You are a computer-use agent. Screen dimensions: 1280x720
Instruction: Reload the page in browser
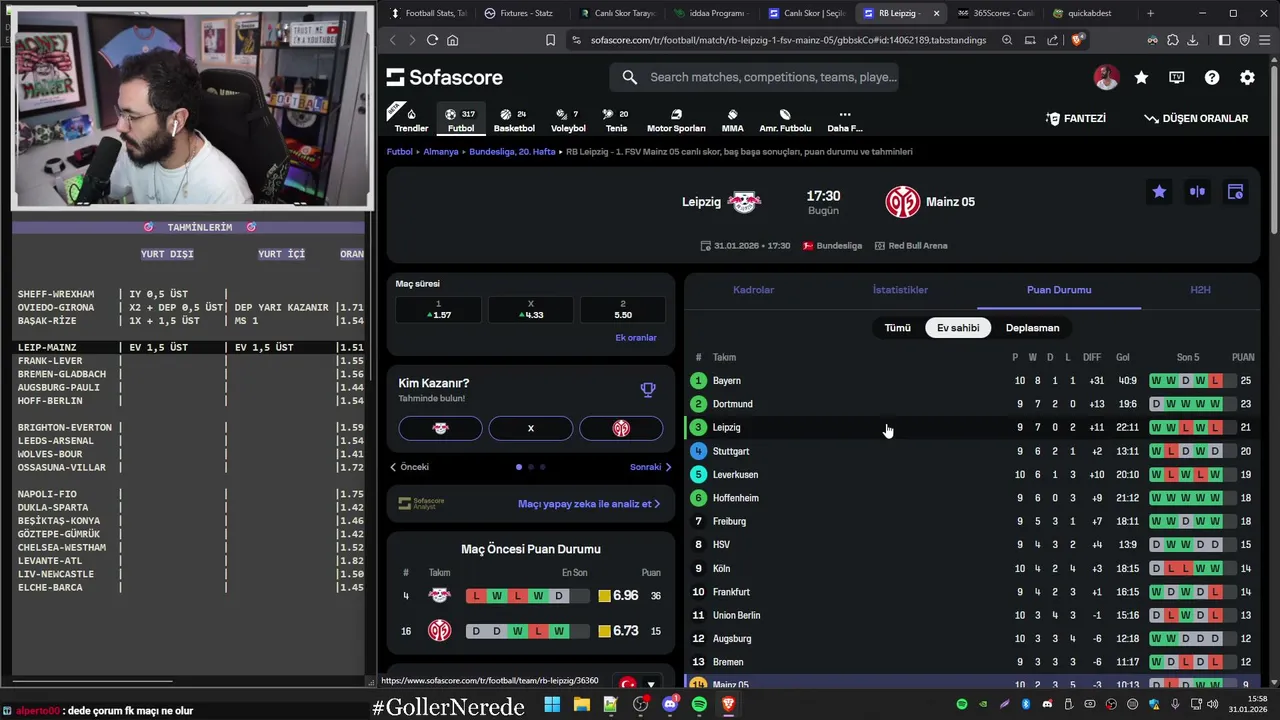[432, 40]
